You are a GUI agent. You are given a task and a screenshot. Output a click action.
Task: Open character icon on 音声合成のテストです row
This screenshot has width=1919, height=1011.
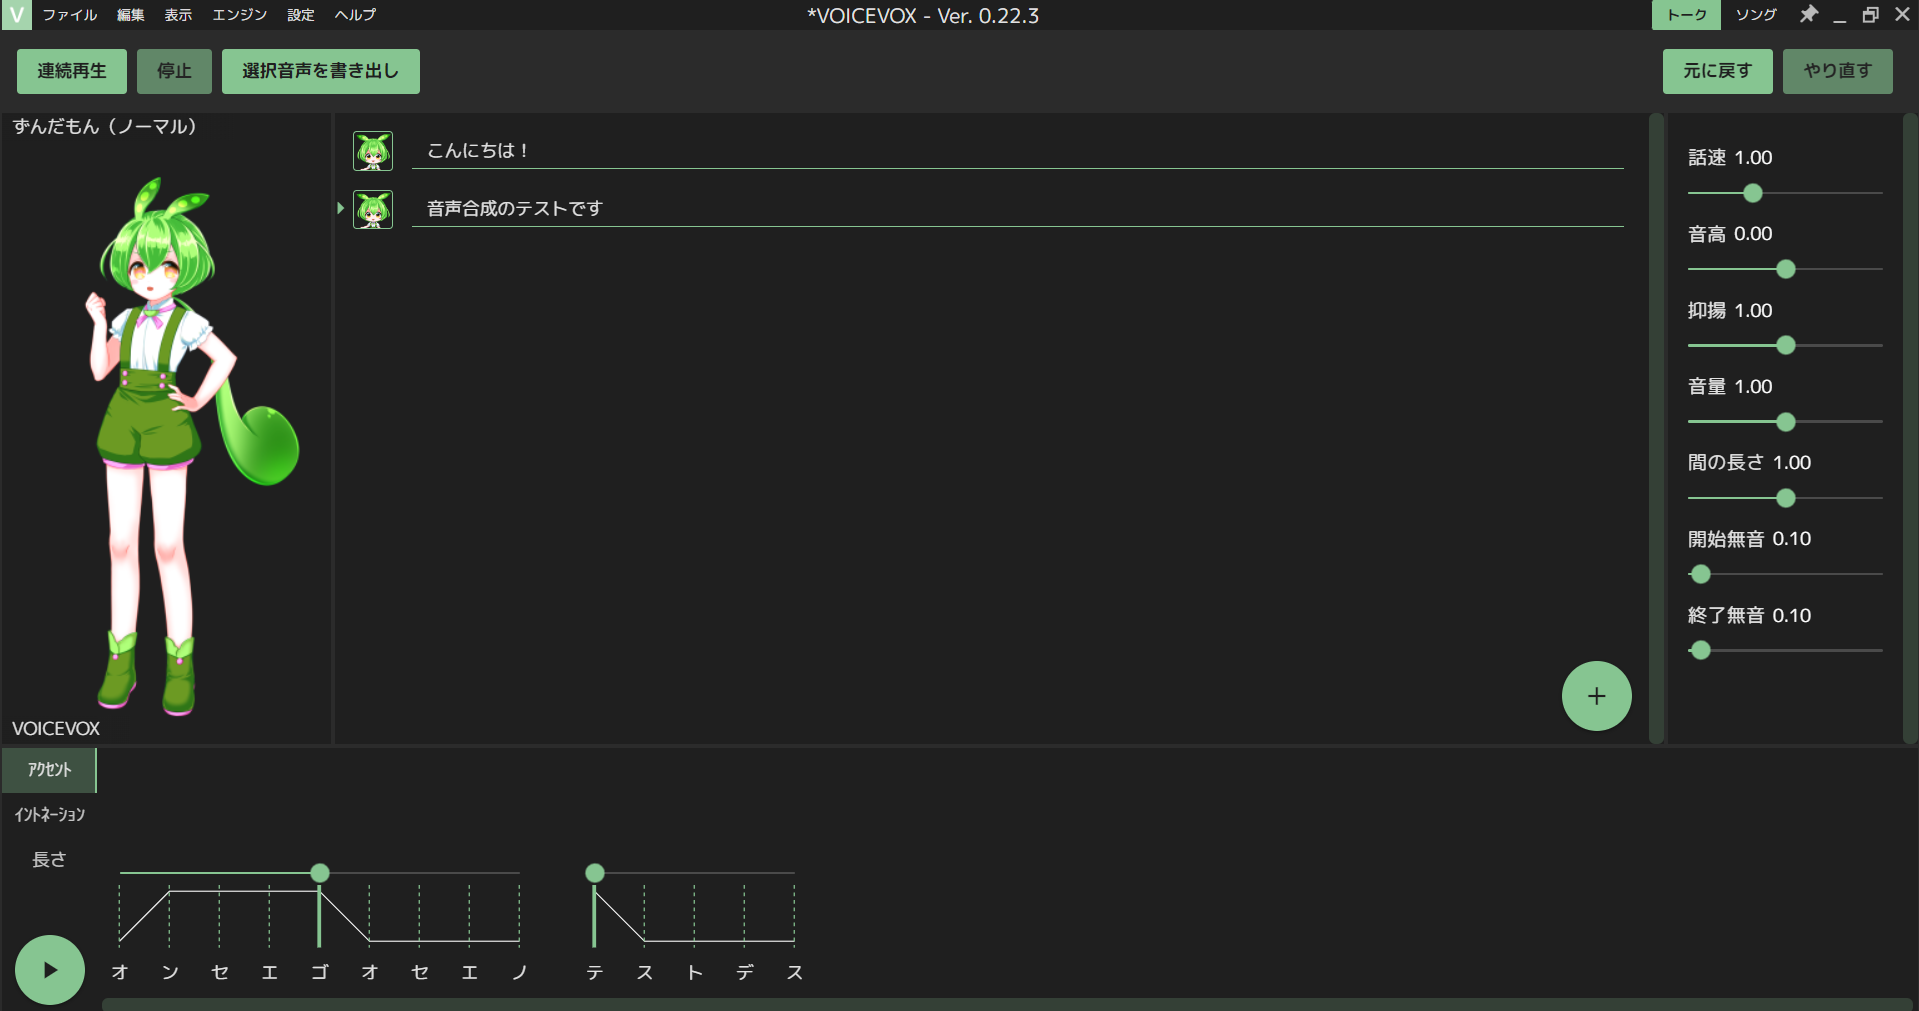[x=373, y=209]
